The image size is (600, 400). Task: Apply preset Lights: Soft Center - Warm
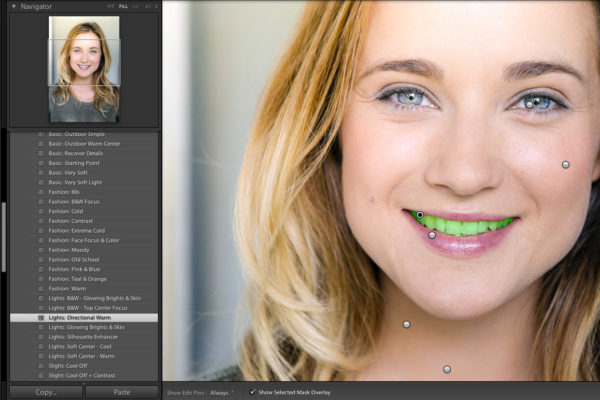[84, 356]
